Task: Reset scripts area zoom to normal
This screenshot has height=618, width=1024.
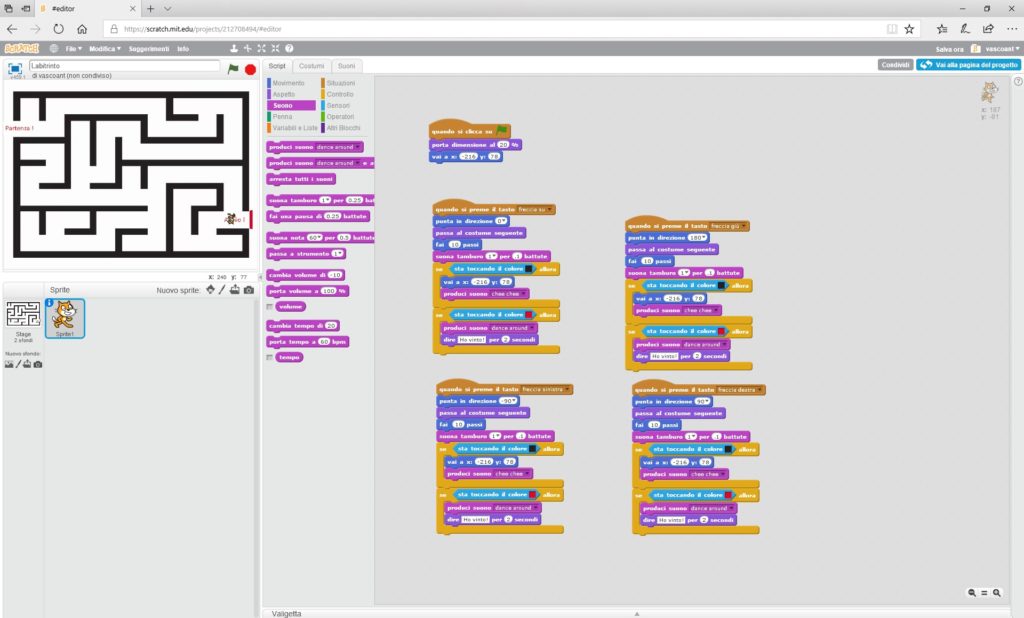Action: 984,593
